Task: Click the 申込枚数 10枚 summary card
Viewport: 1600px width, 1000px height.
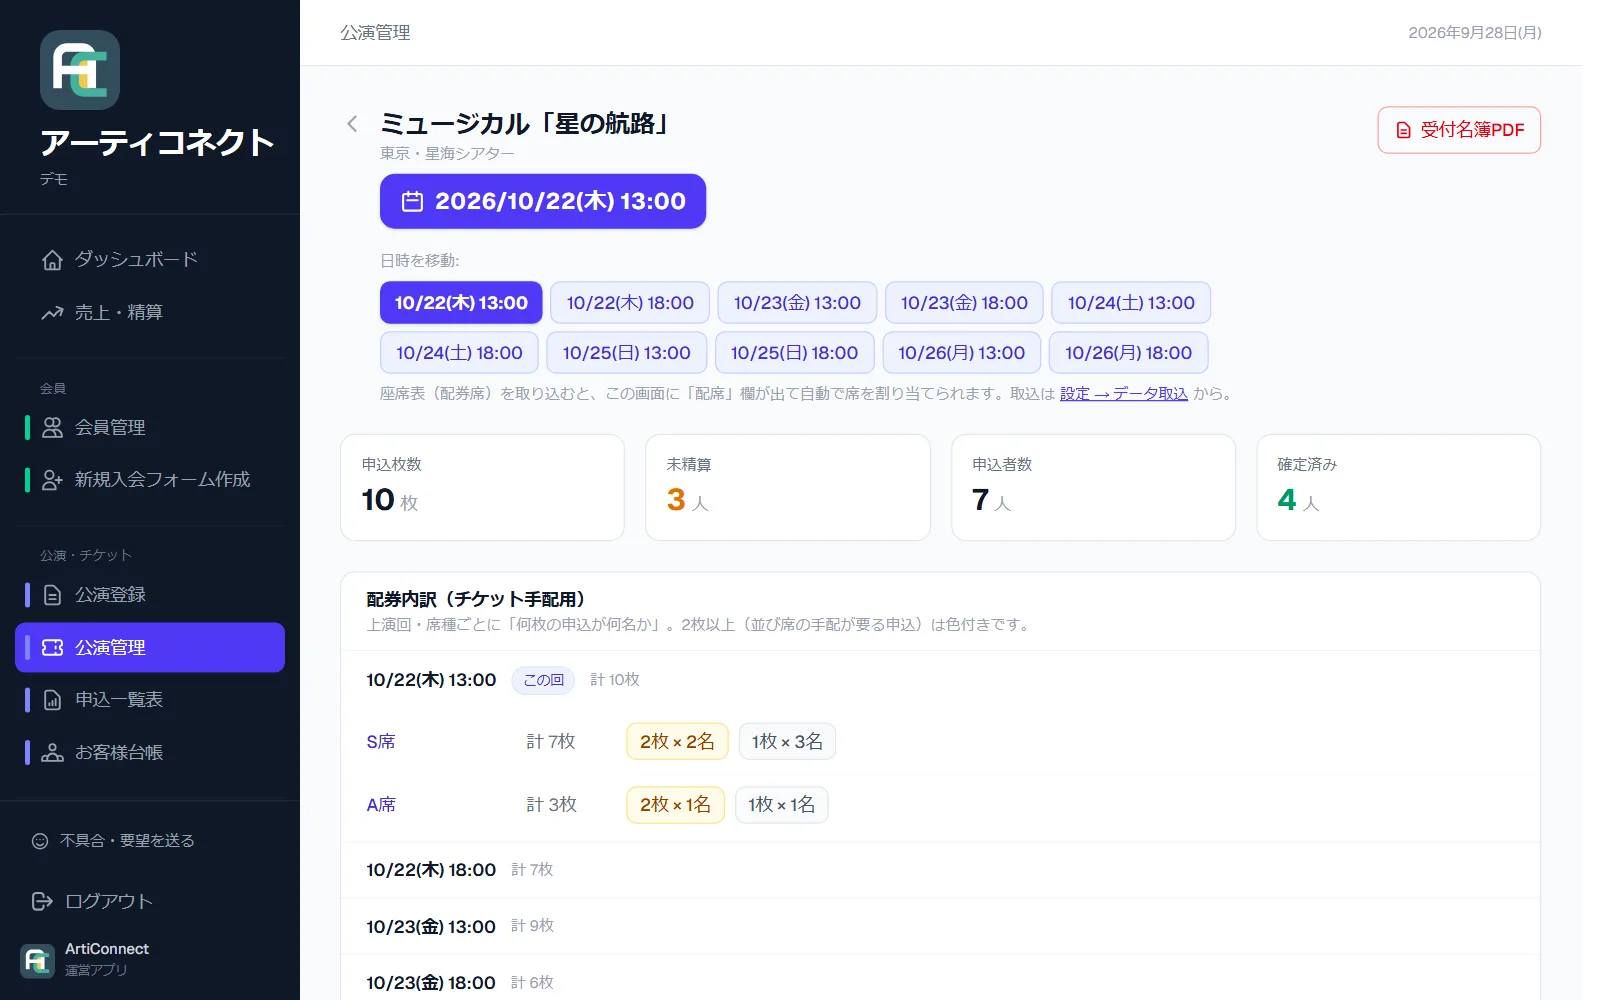Action: pyautogui.click(x=483, y=487)
